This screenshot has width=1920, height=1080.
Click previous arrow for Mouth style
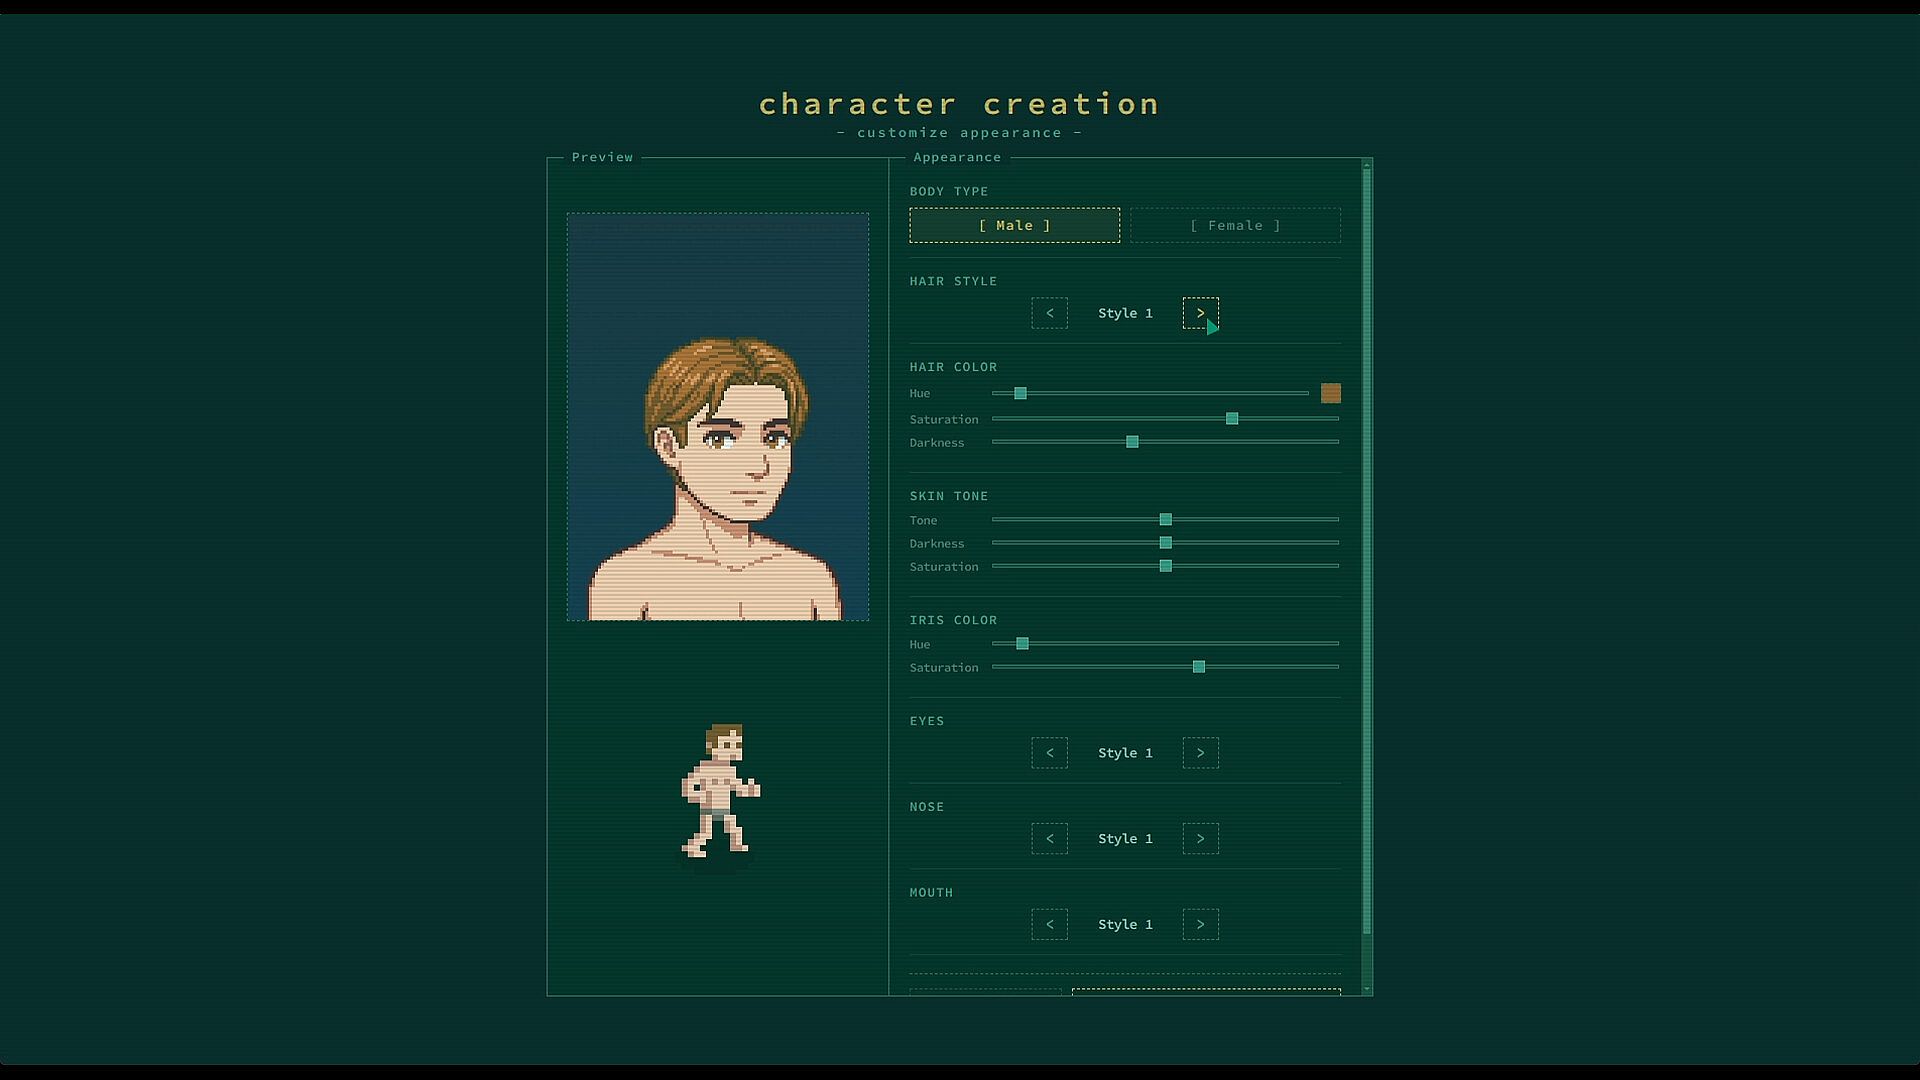(x=1049, y=925)
